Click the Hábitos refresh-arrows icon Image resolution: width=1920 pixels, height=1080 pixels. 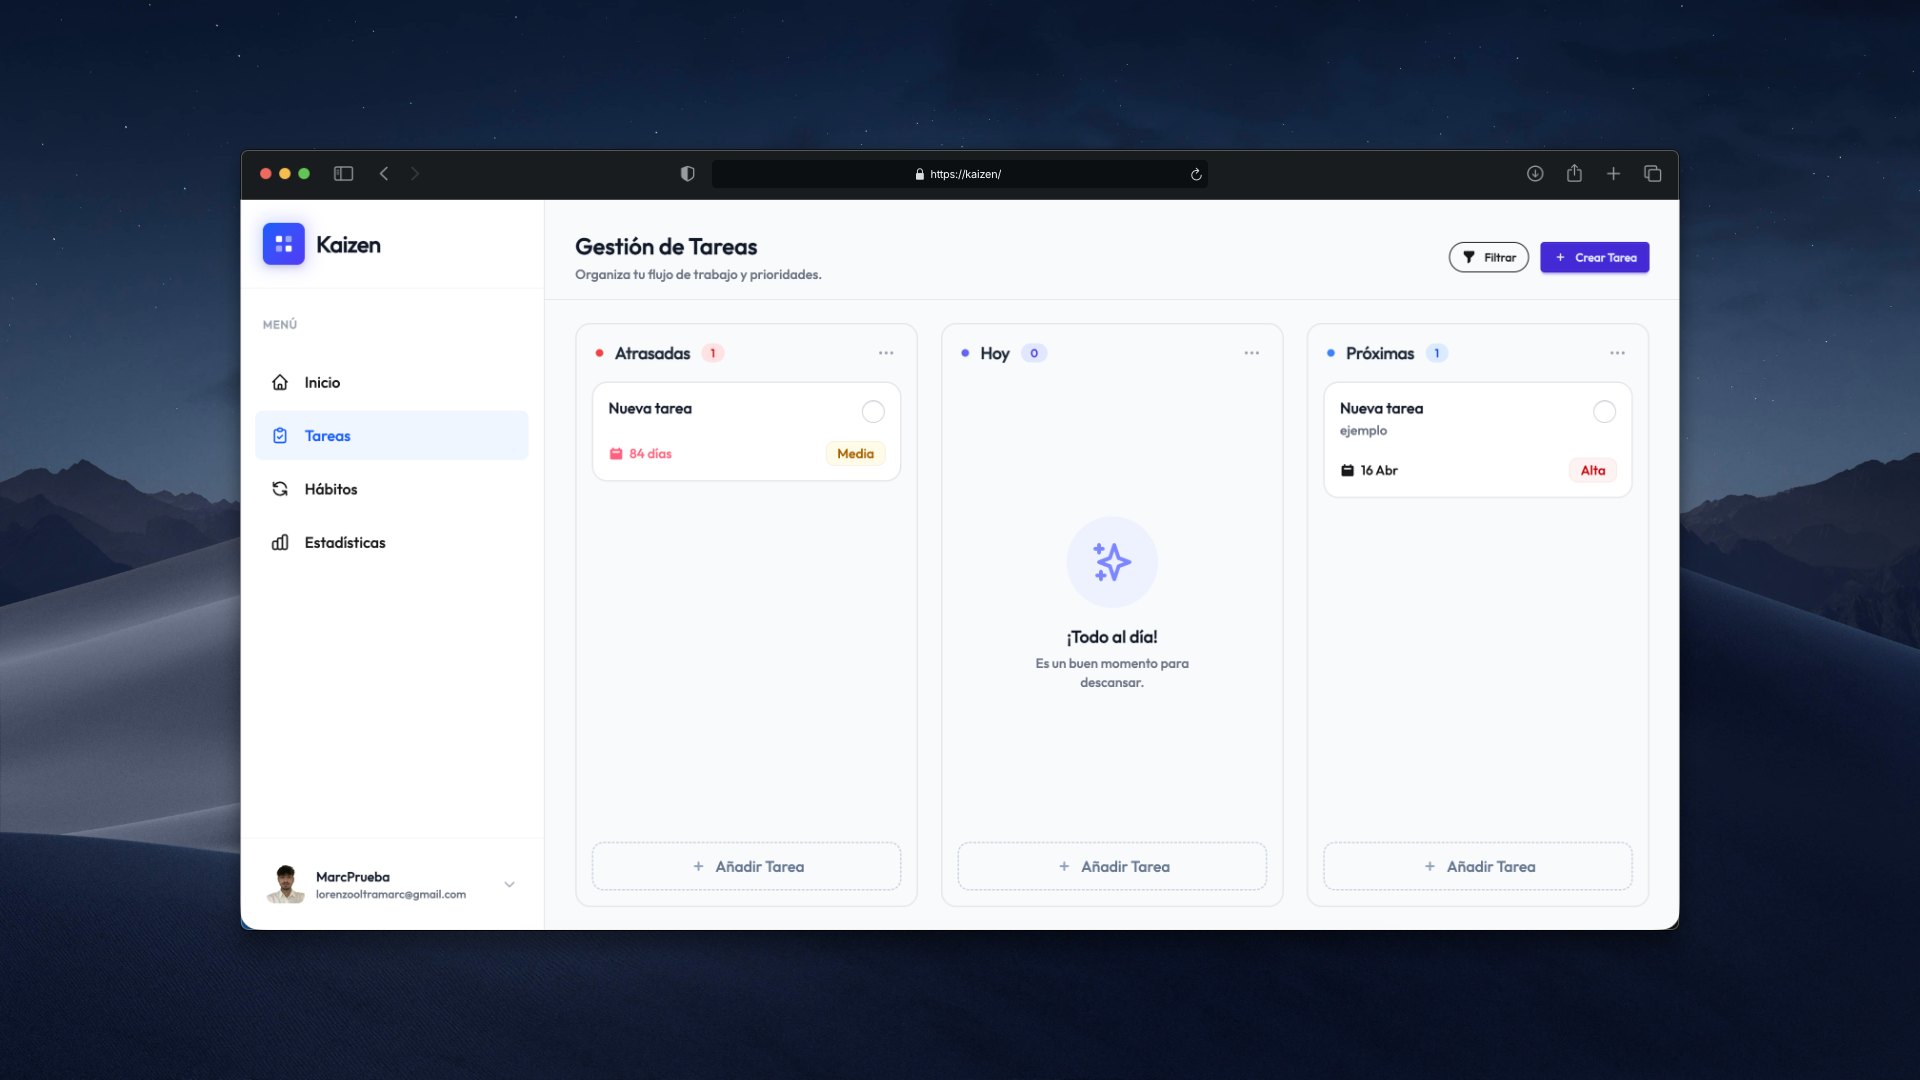280,489
